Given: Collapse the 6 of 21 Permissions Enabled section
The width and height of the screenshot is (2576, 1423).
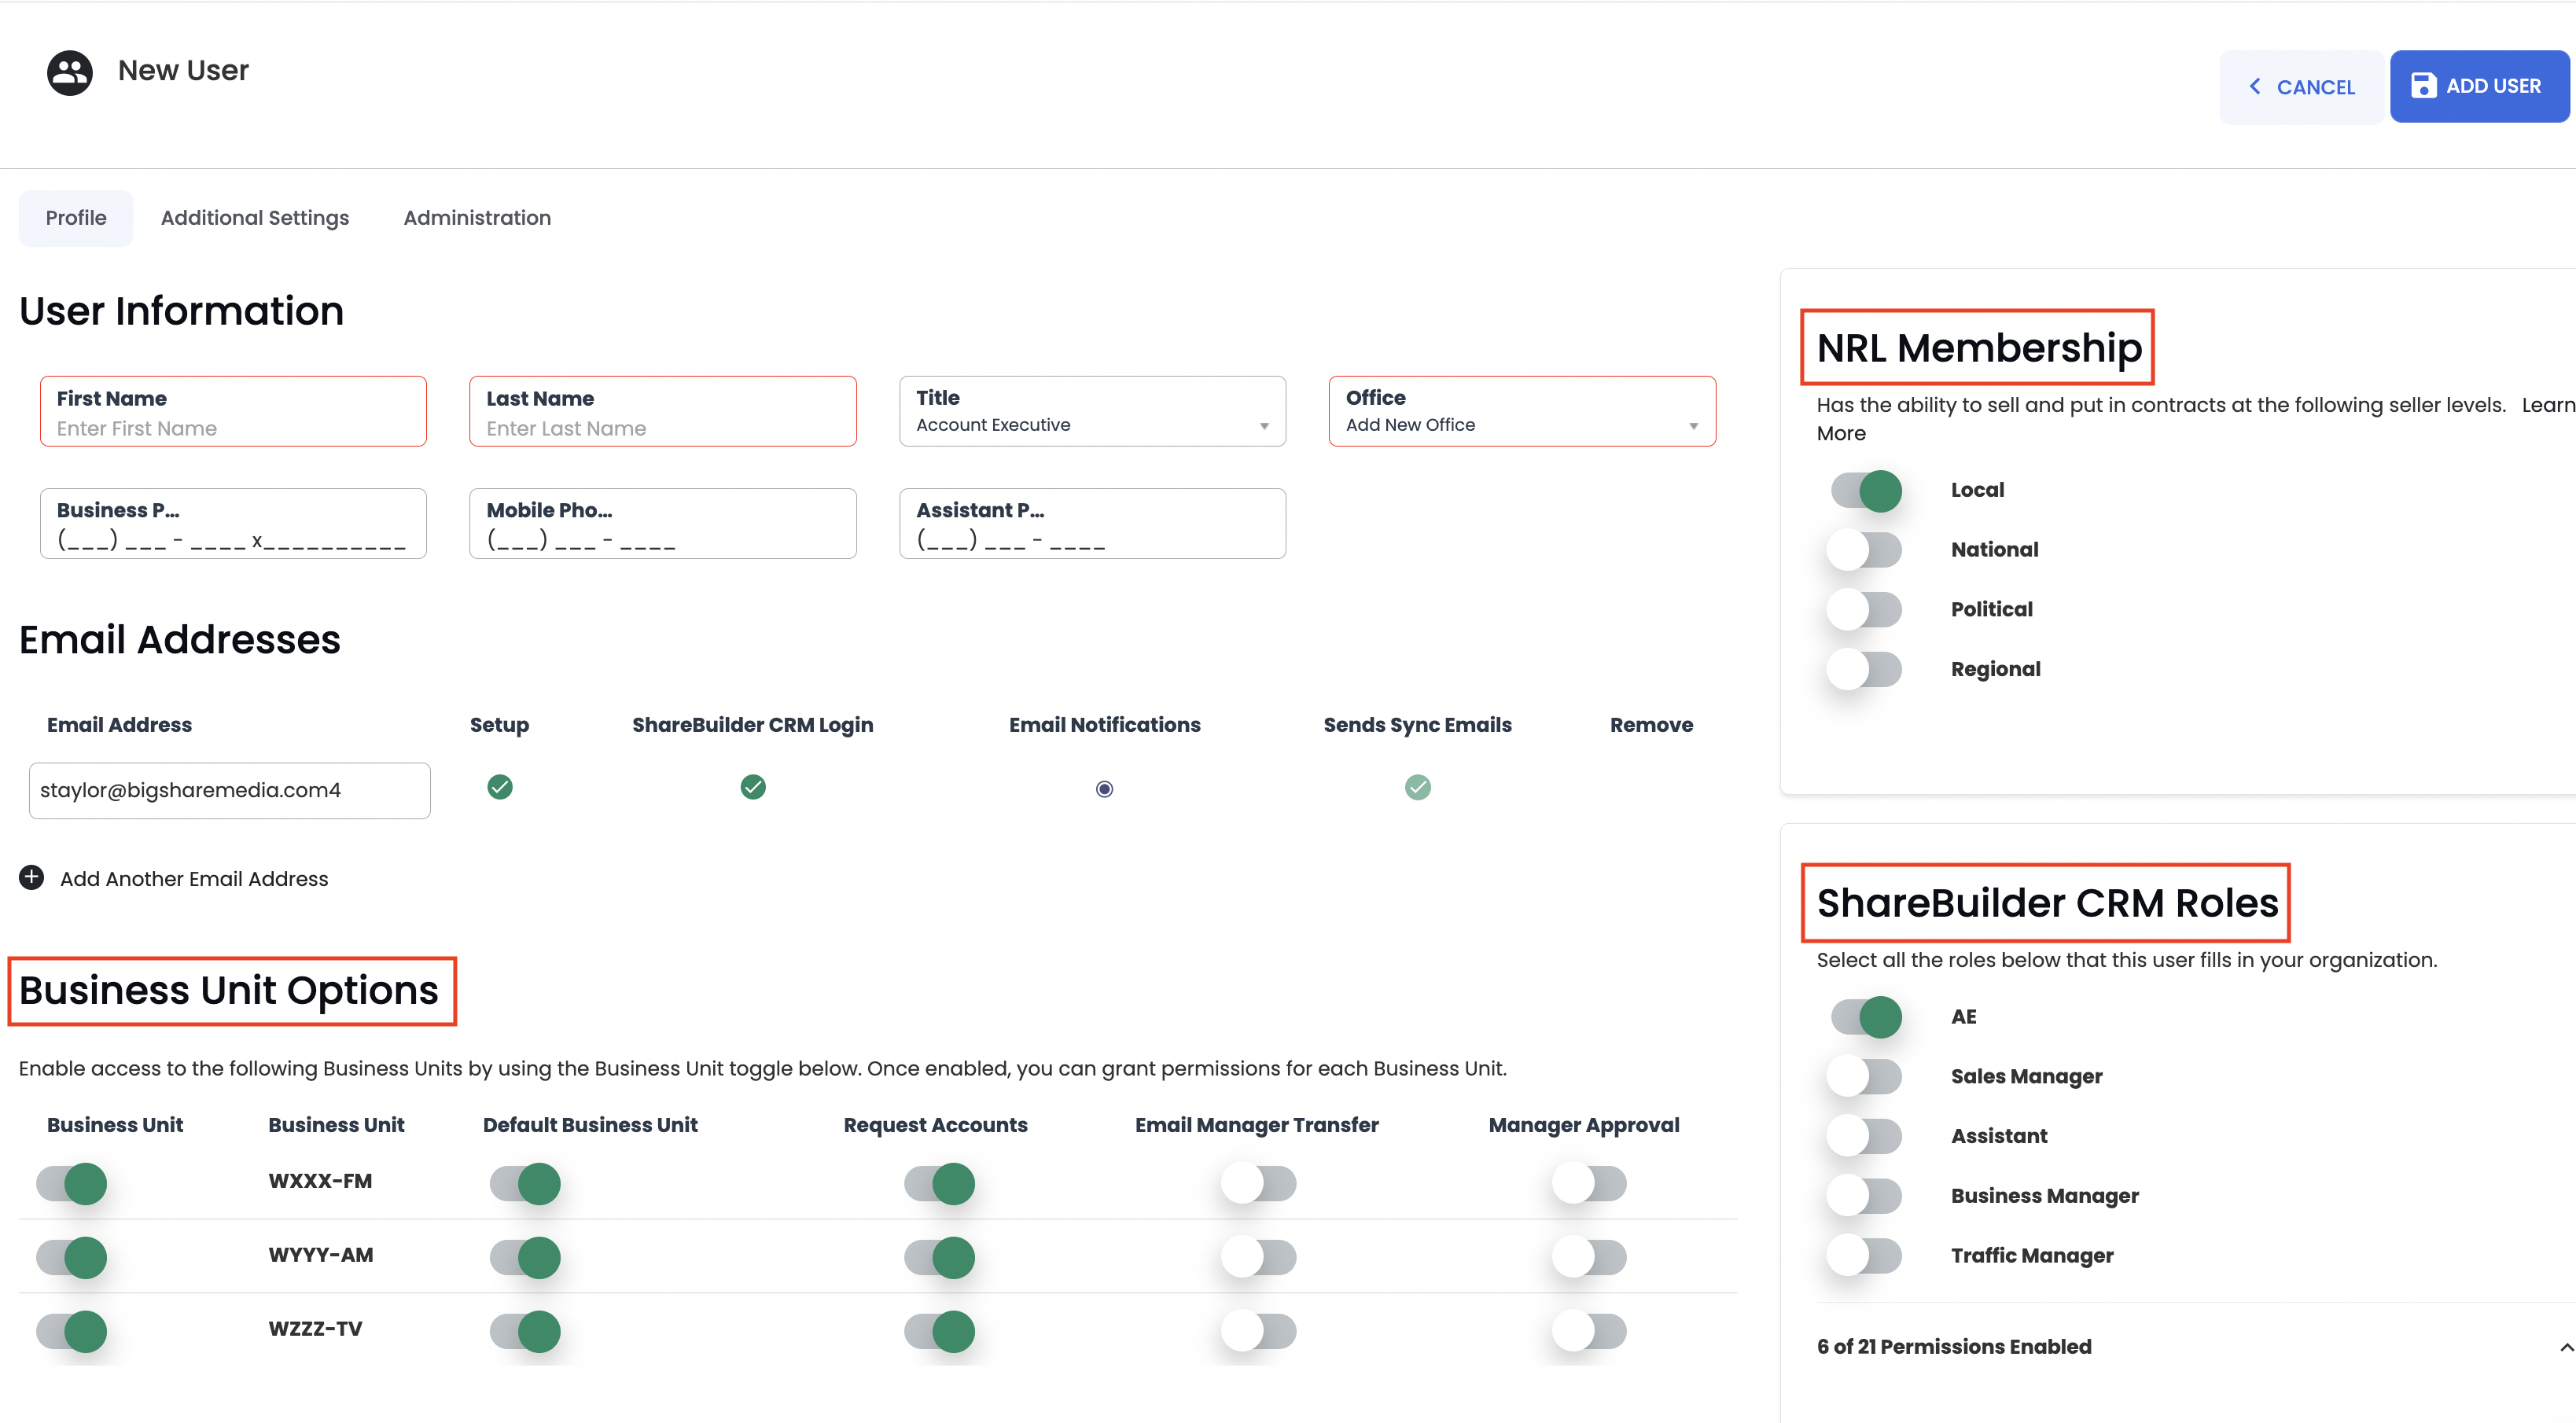Looking at the screenshot, I should click(2566, 1347).
